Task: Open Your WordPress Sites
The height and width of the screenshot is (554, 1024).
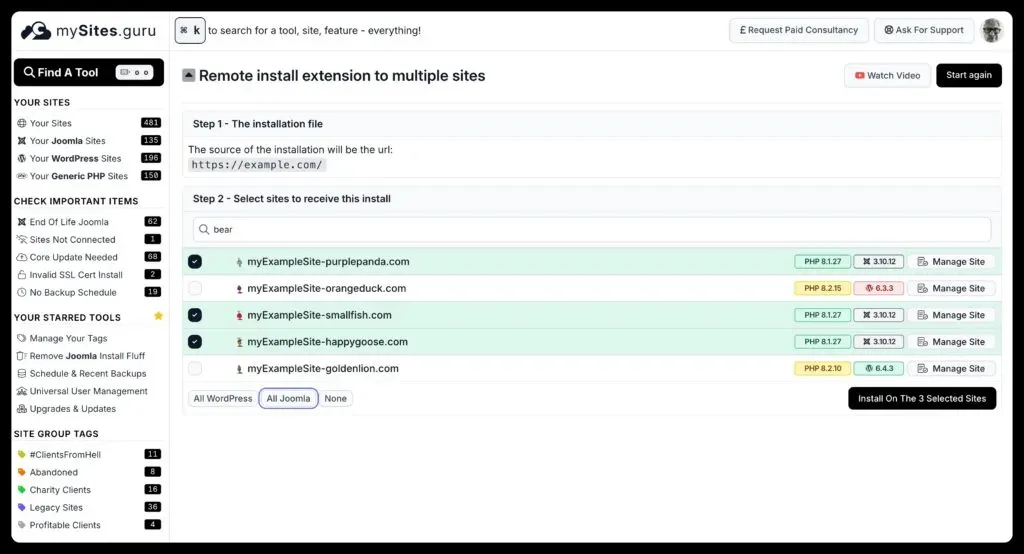Action: [69, 158]
